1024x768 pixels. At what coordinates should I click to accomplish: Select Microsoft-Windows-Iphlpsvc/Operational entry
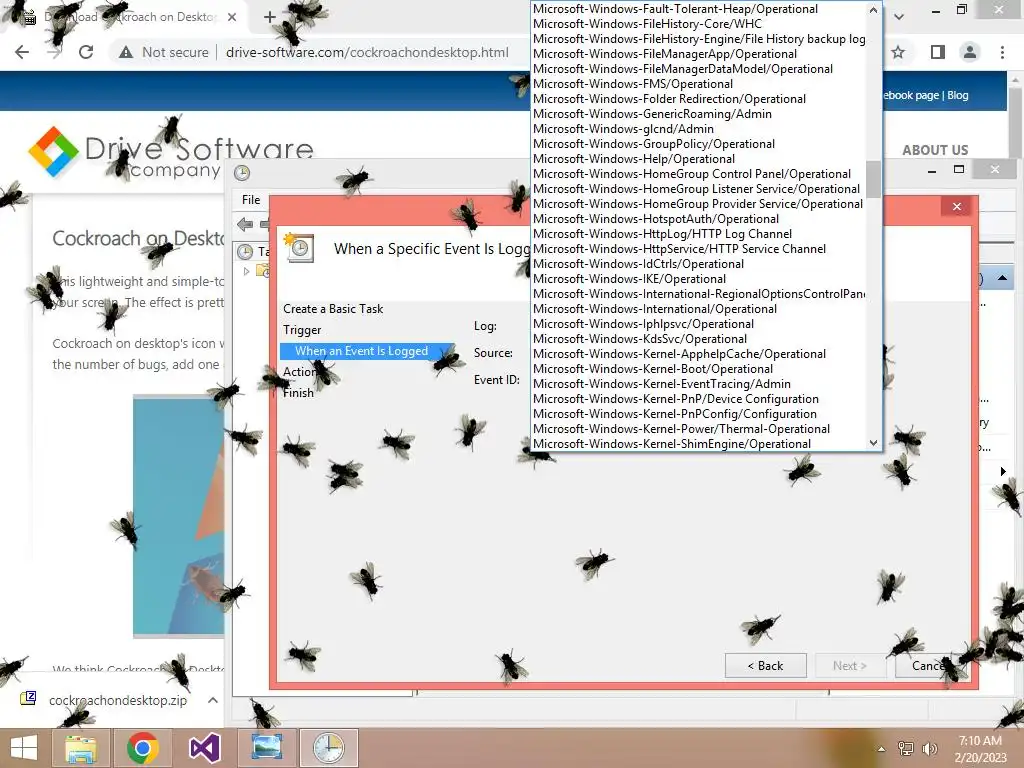(699, 325)
